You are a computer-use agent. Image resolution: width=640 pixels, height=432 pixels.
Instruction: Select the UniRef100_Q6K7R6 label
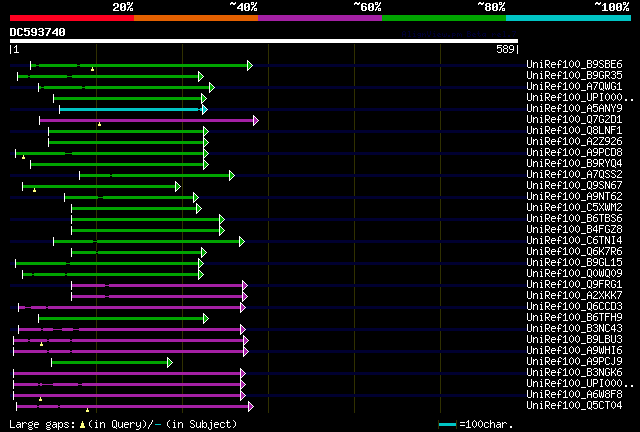point(574,252)
